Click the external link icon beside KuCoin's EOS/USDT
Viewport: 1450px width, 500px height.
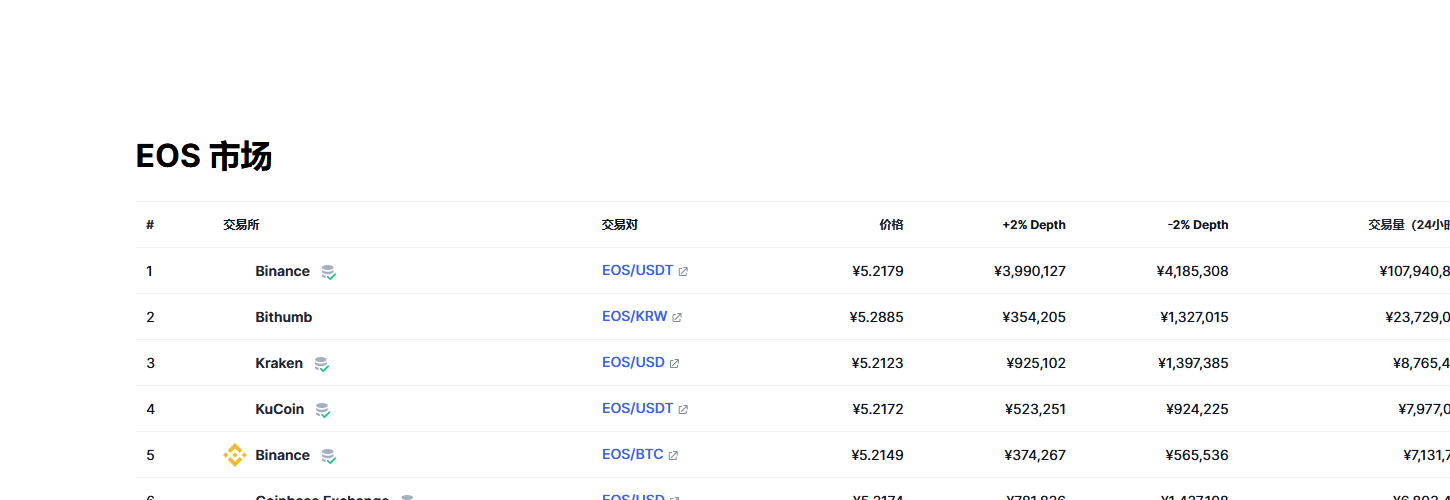pyautogui.click(x=683, y=410)
